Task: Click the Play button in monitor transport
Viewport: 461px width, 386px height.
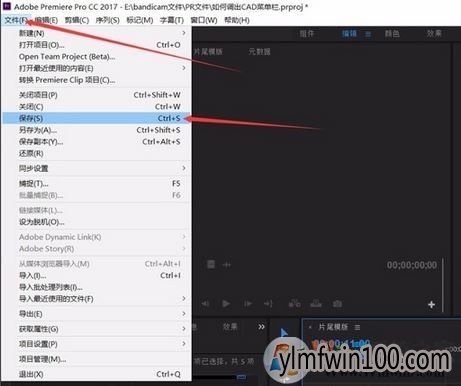Action: tap(226, 304)
